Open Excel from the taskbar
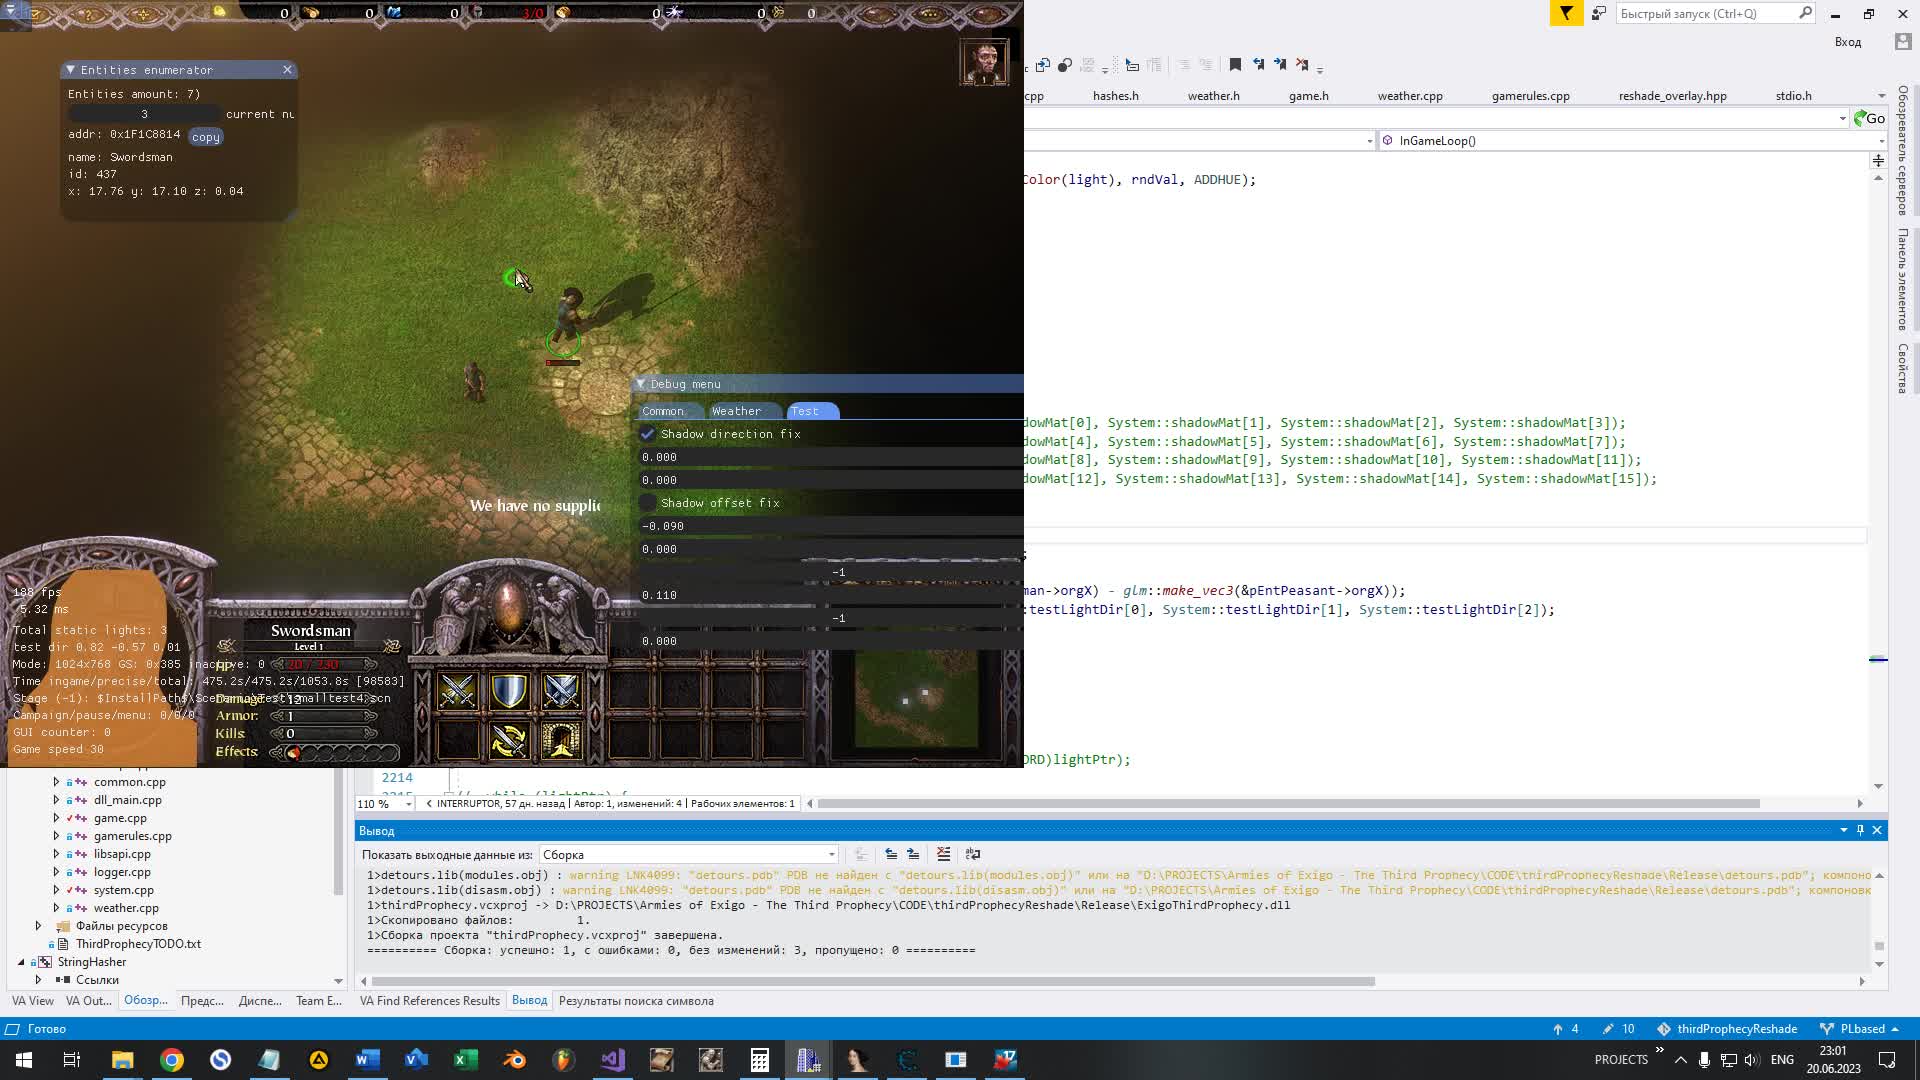 [x=466, y=1060]
